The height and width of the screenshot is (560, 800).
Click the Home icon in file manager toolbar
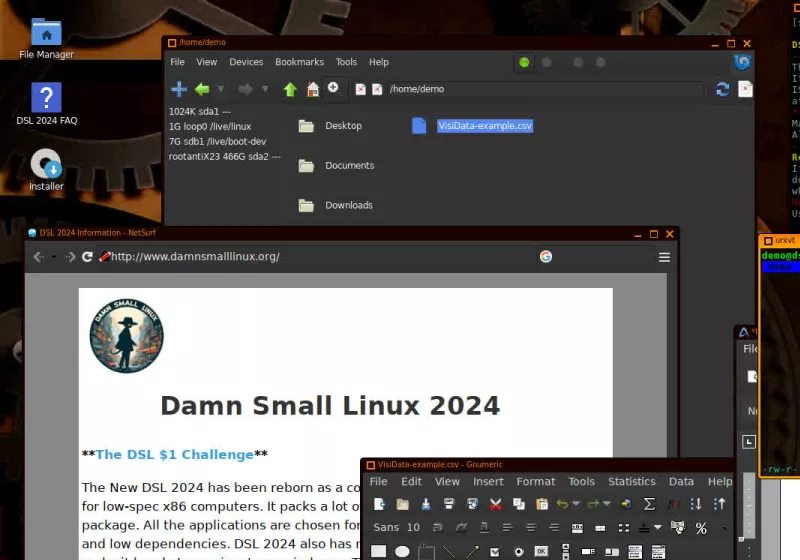(313, 89)
